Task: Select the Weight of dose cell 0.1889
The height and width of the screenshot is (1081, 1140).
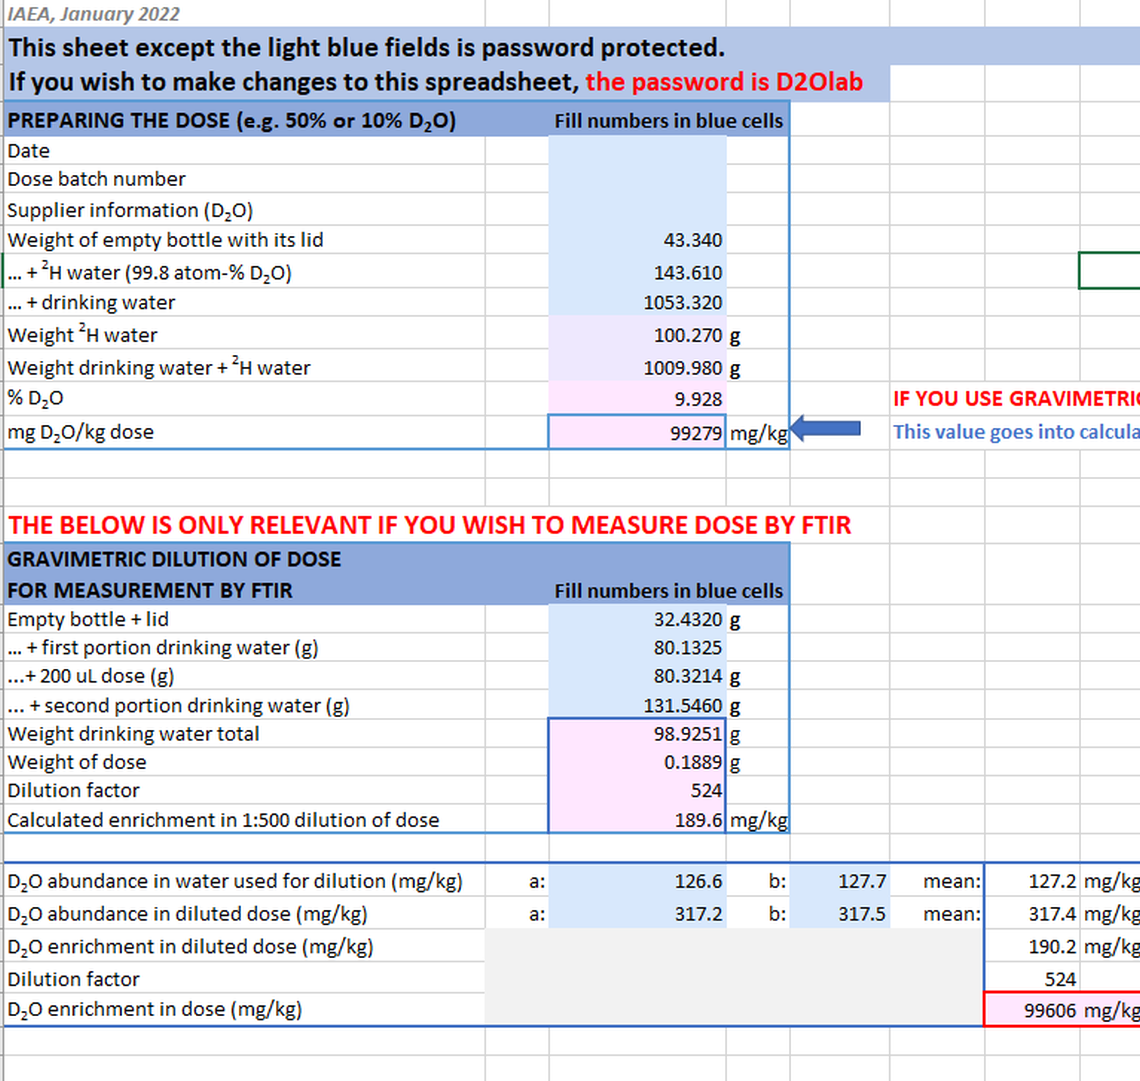Action: click(637, 762)
